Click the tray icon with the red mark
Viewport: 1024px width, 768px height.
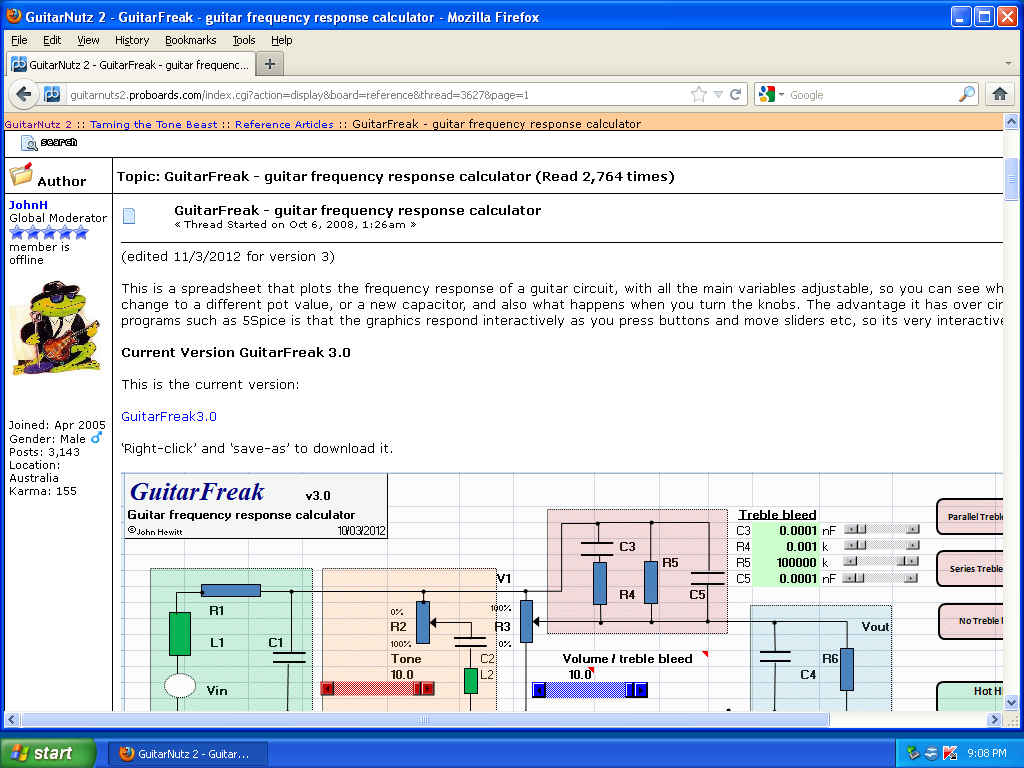tap(950, 753)
